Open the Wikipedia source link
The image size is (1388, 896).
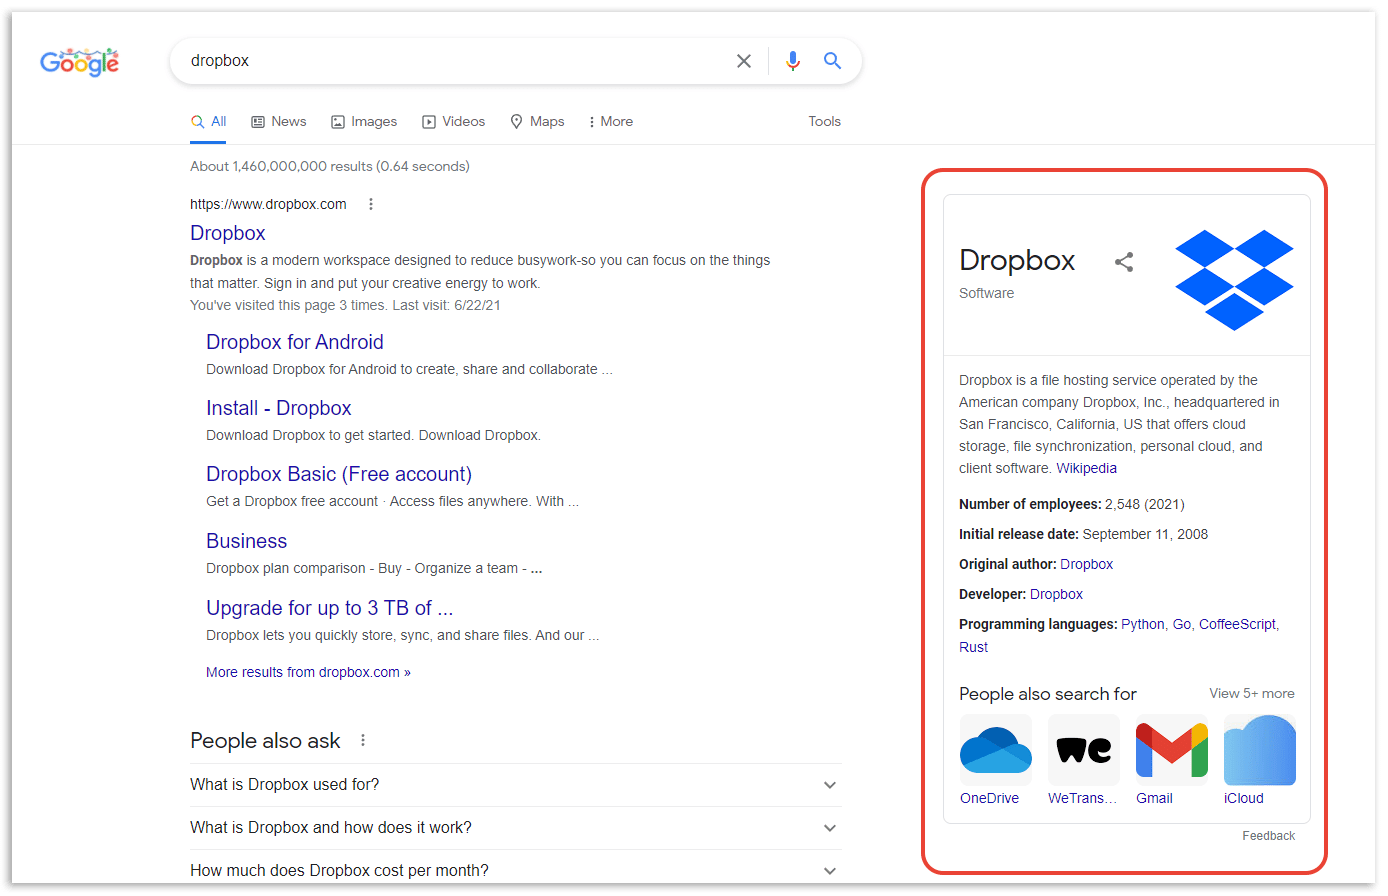pos(1087,468)
